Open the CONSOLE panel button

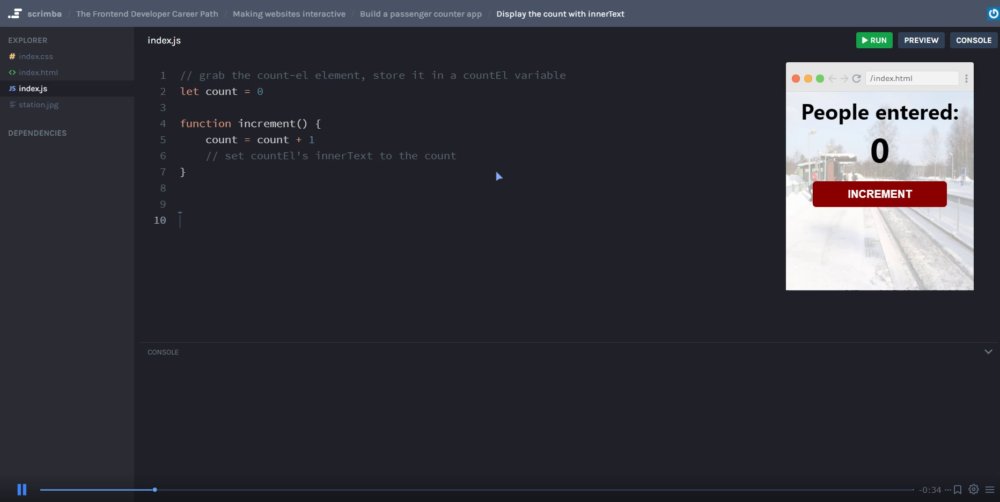click(x=973, y=40)
